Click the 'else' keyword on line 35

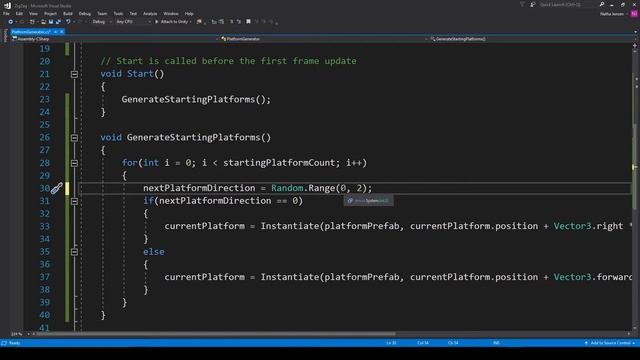pyautogui.click(x=154, y=252)
